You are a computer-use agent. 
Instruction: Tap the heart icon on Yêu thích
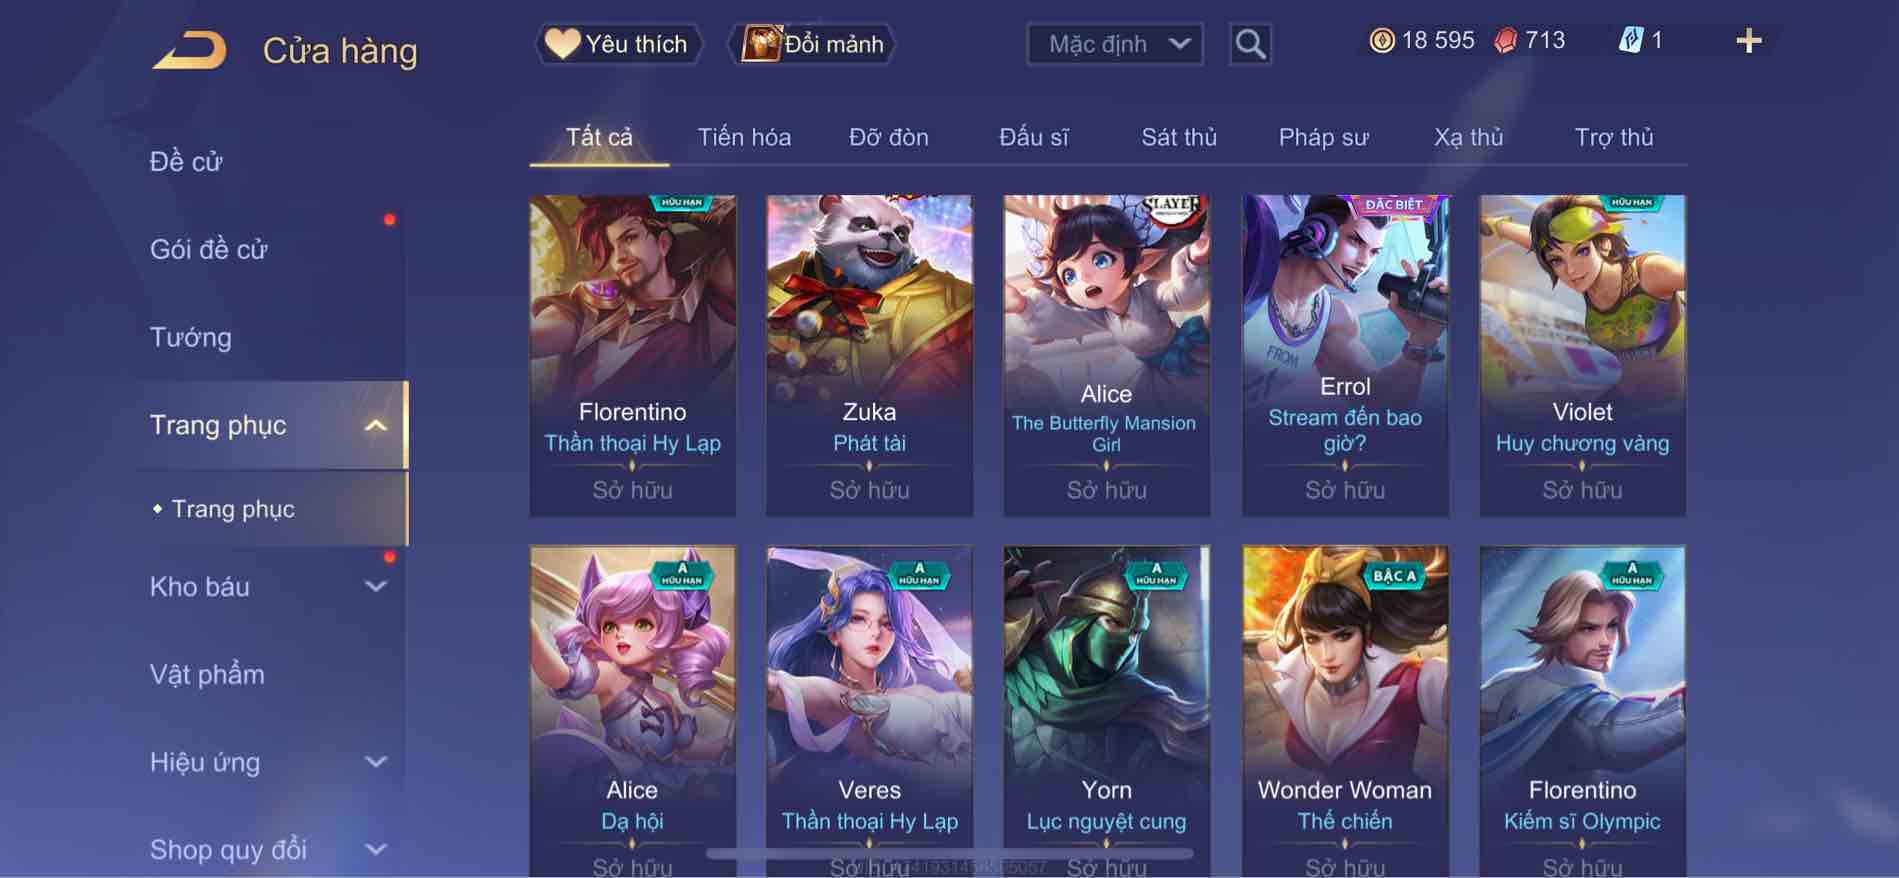(562, 44)
